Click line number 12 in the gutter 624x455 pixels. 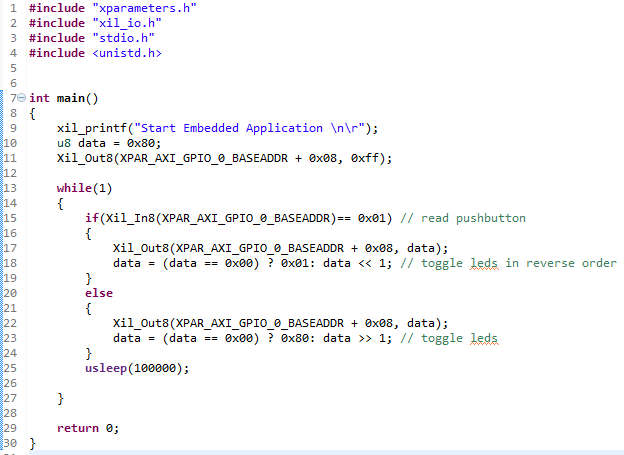[10, 173]
